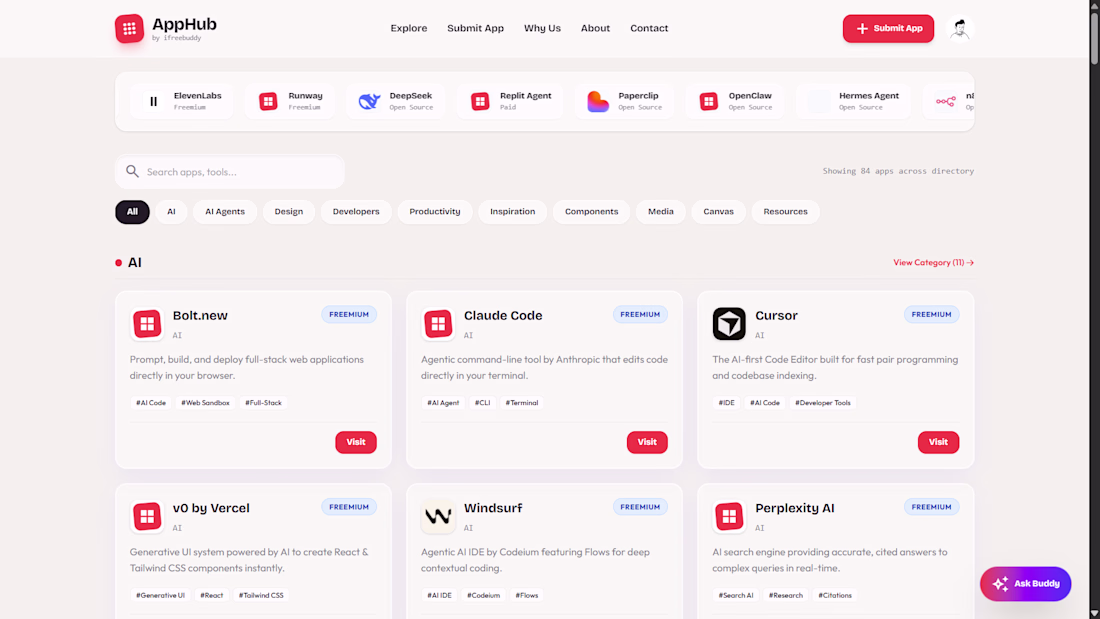Click the n8n workflow nodes icon
The image size is (1100, 619).
945,101
